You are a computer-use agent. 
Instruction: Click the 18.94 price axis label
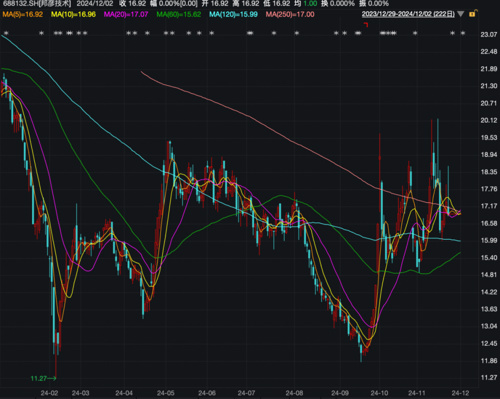(x=489, y=154)
